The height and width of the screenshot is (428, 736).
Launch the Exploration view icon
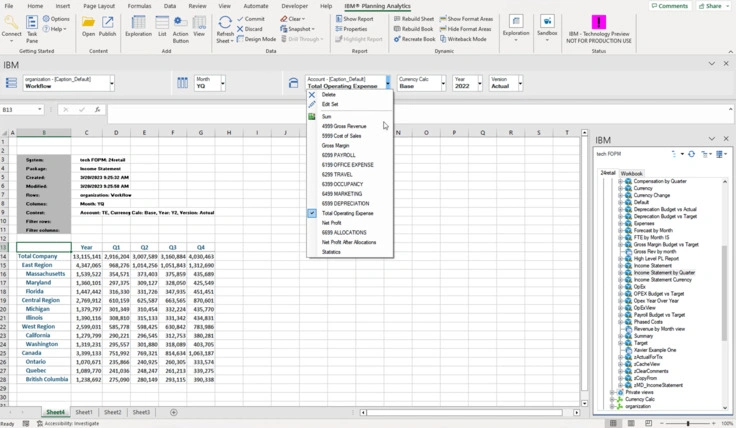pyautogui.click(x=138, y=26)
